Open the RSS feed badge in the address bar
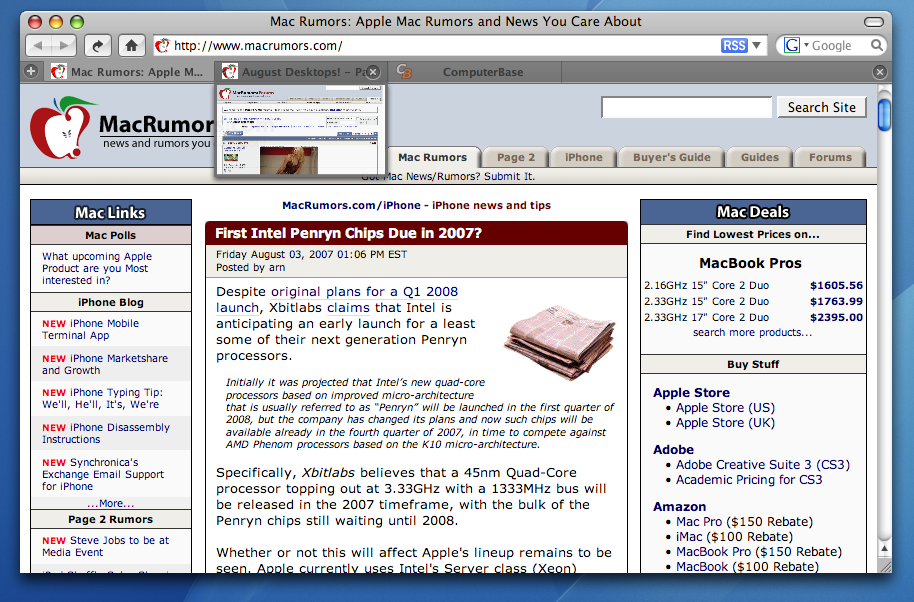Viewport: 914px width, 602px height. click(x=734, y=45)
